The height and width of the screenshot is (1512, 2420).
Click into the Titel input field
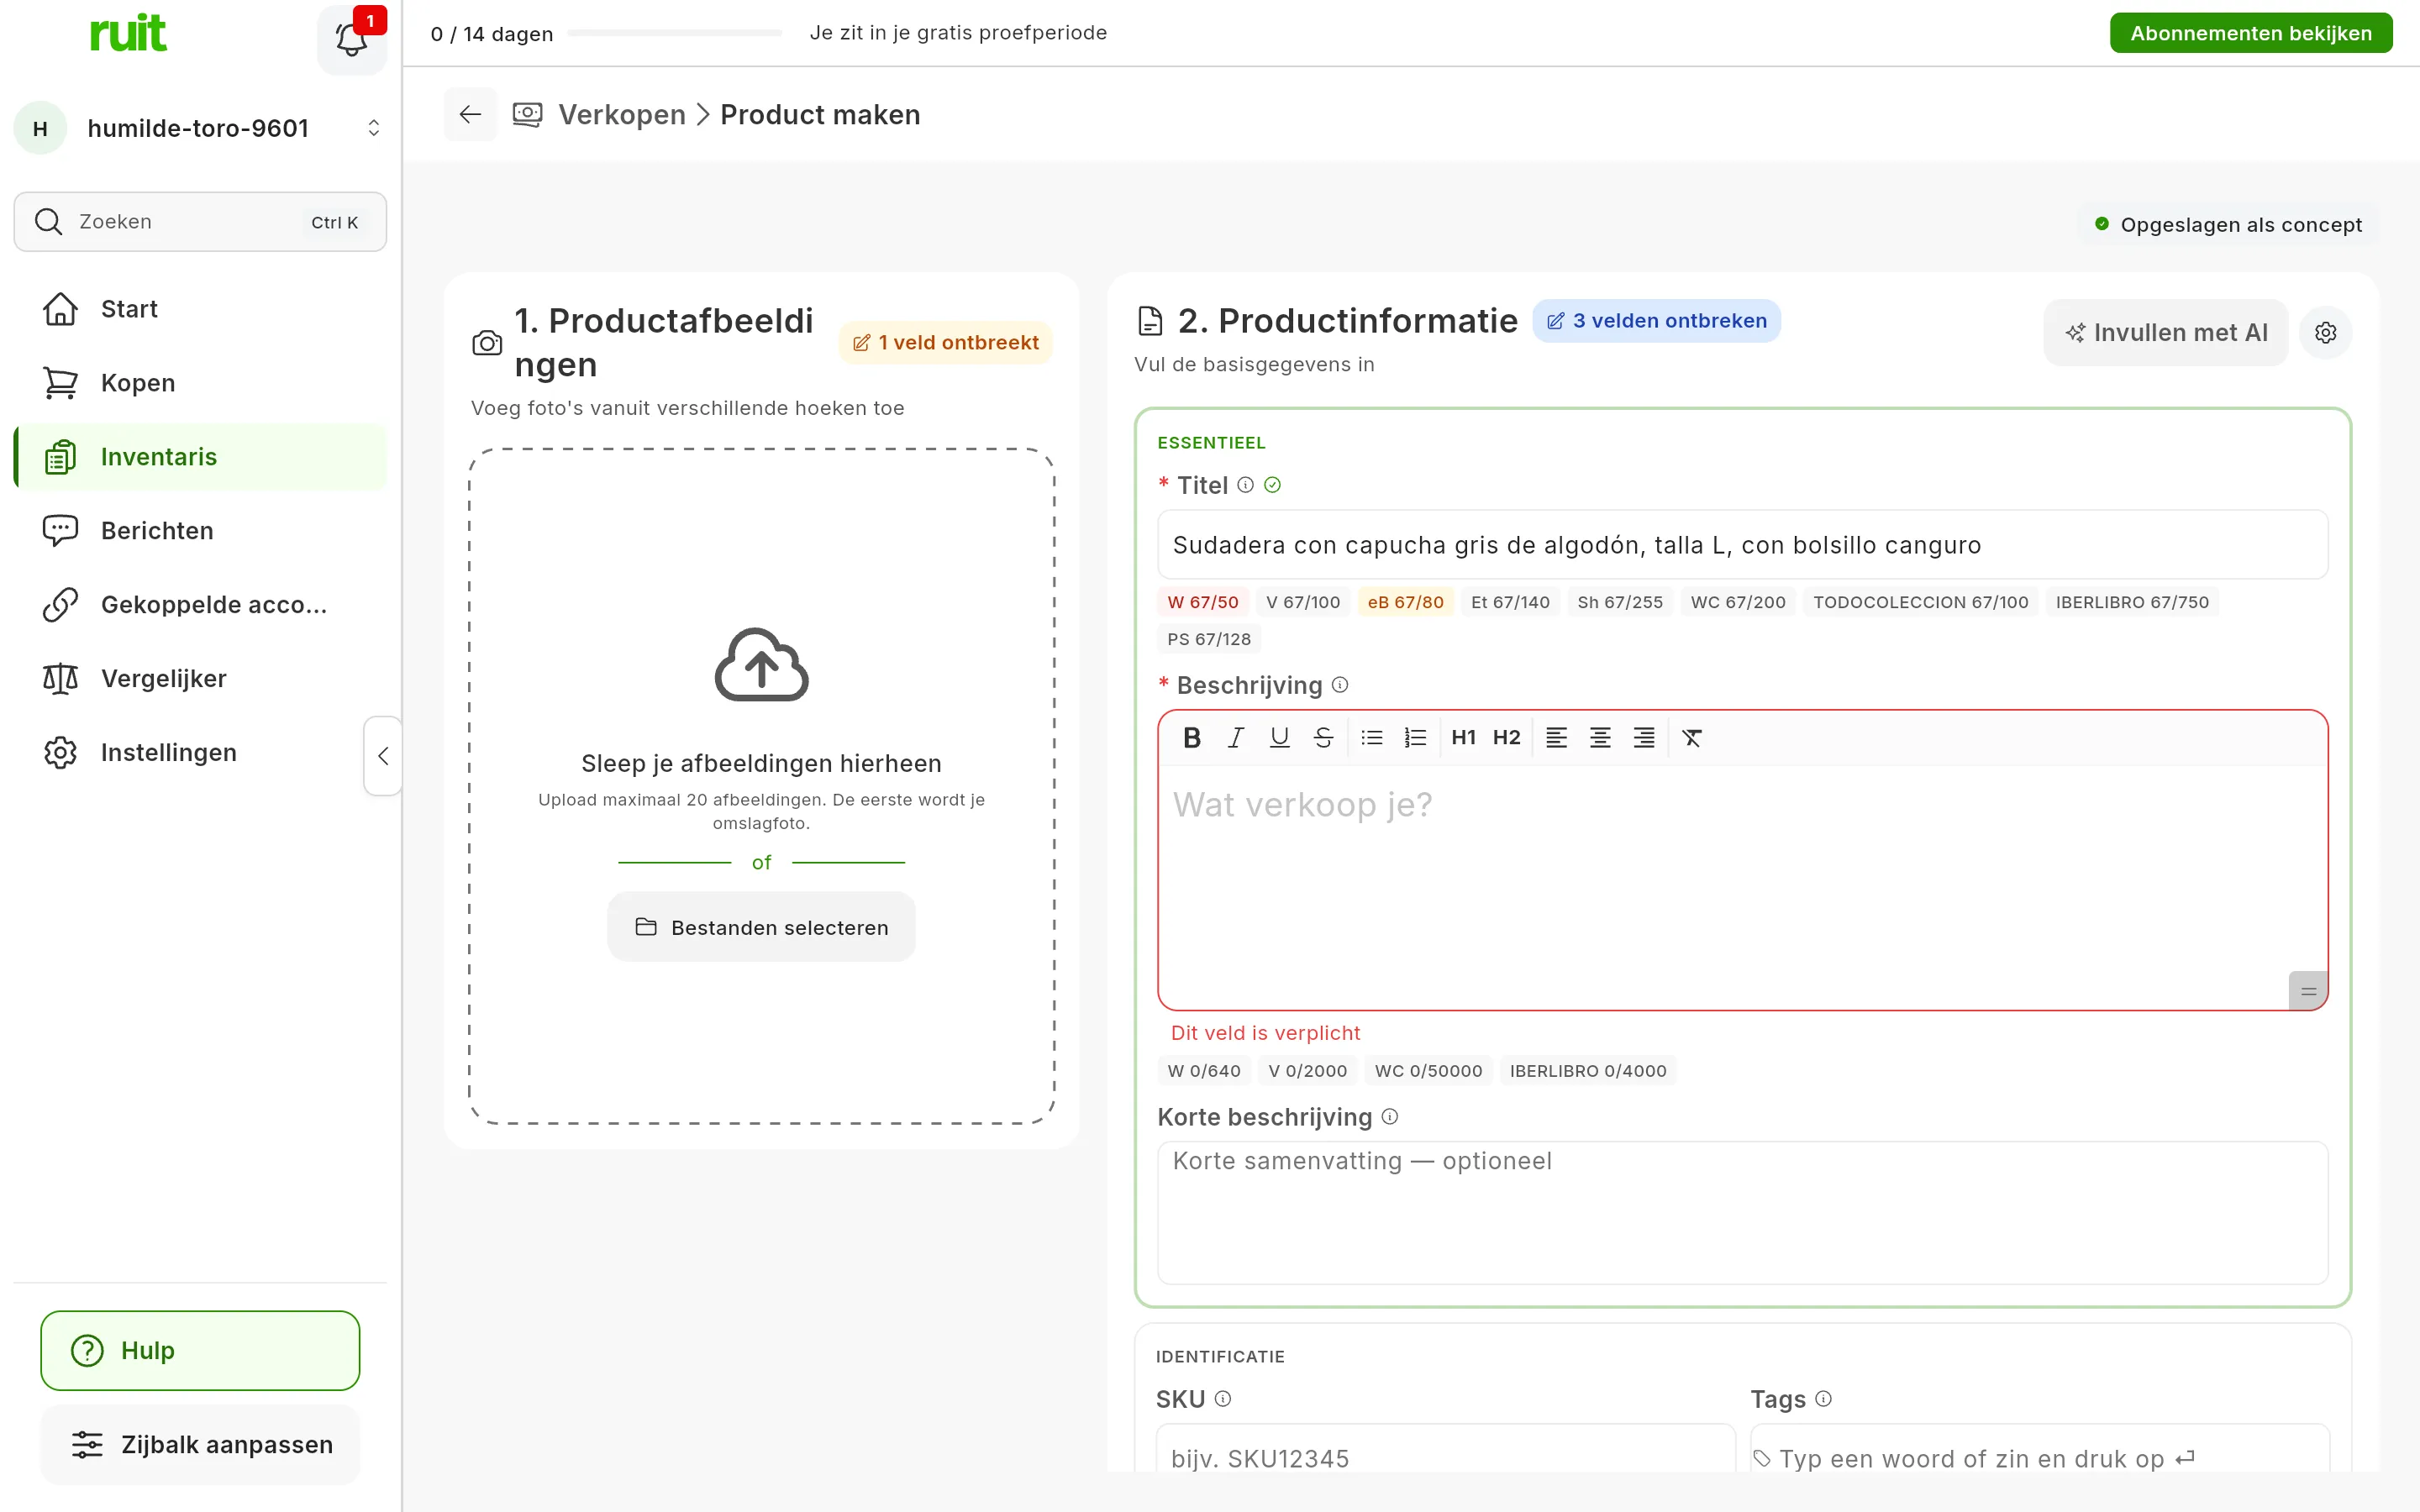click(1742, 545)
